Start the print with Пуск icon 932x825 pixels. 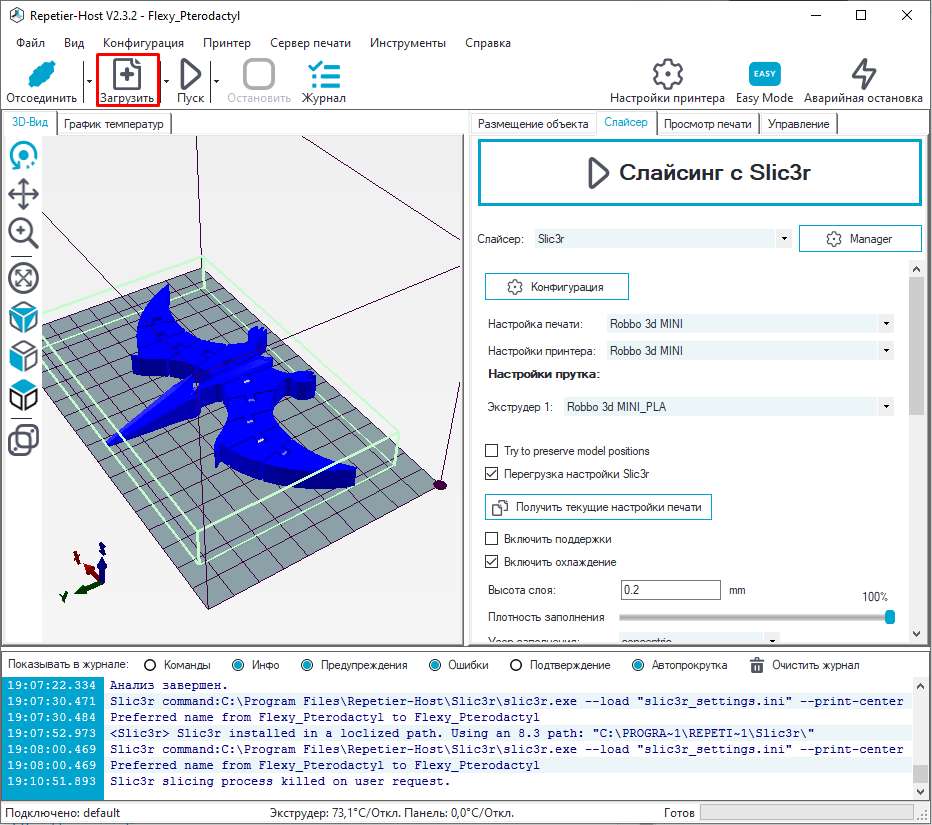[x=190, y=74]
